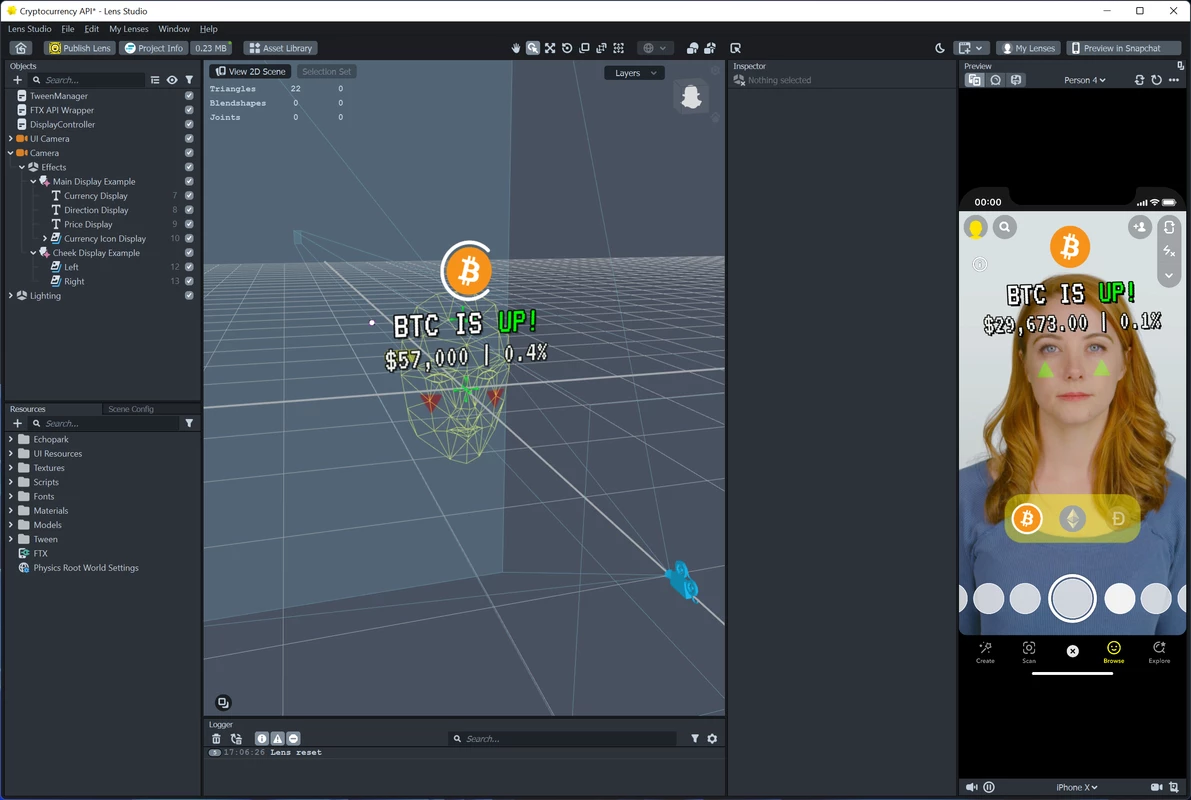Select the FTX resource item
1191x800 pixels.
click(40, 553)
